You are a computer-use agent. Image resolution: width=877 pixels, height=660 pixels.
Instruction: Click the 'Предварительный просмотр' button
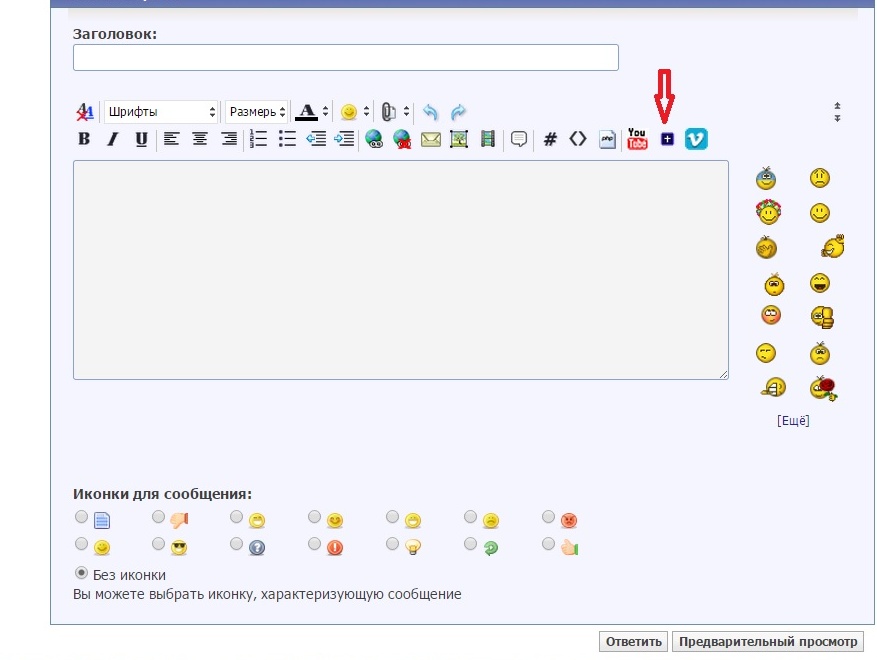[767, 642]
